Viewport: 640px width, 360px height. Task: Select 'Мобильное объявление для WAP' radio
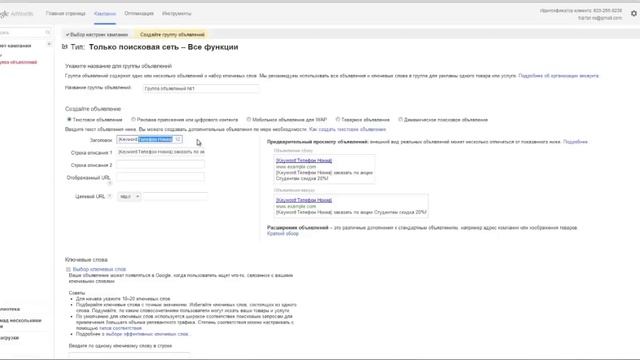click(x=249, y=120)
